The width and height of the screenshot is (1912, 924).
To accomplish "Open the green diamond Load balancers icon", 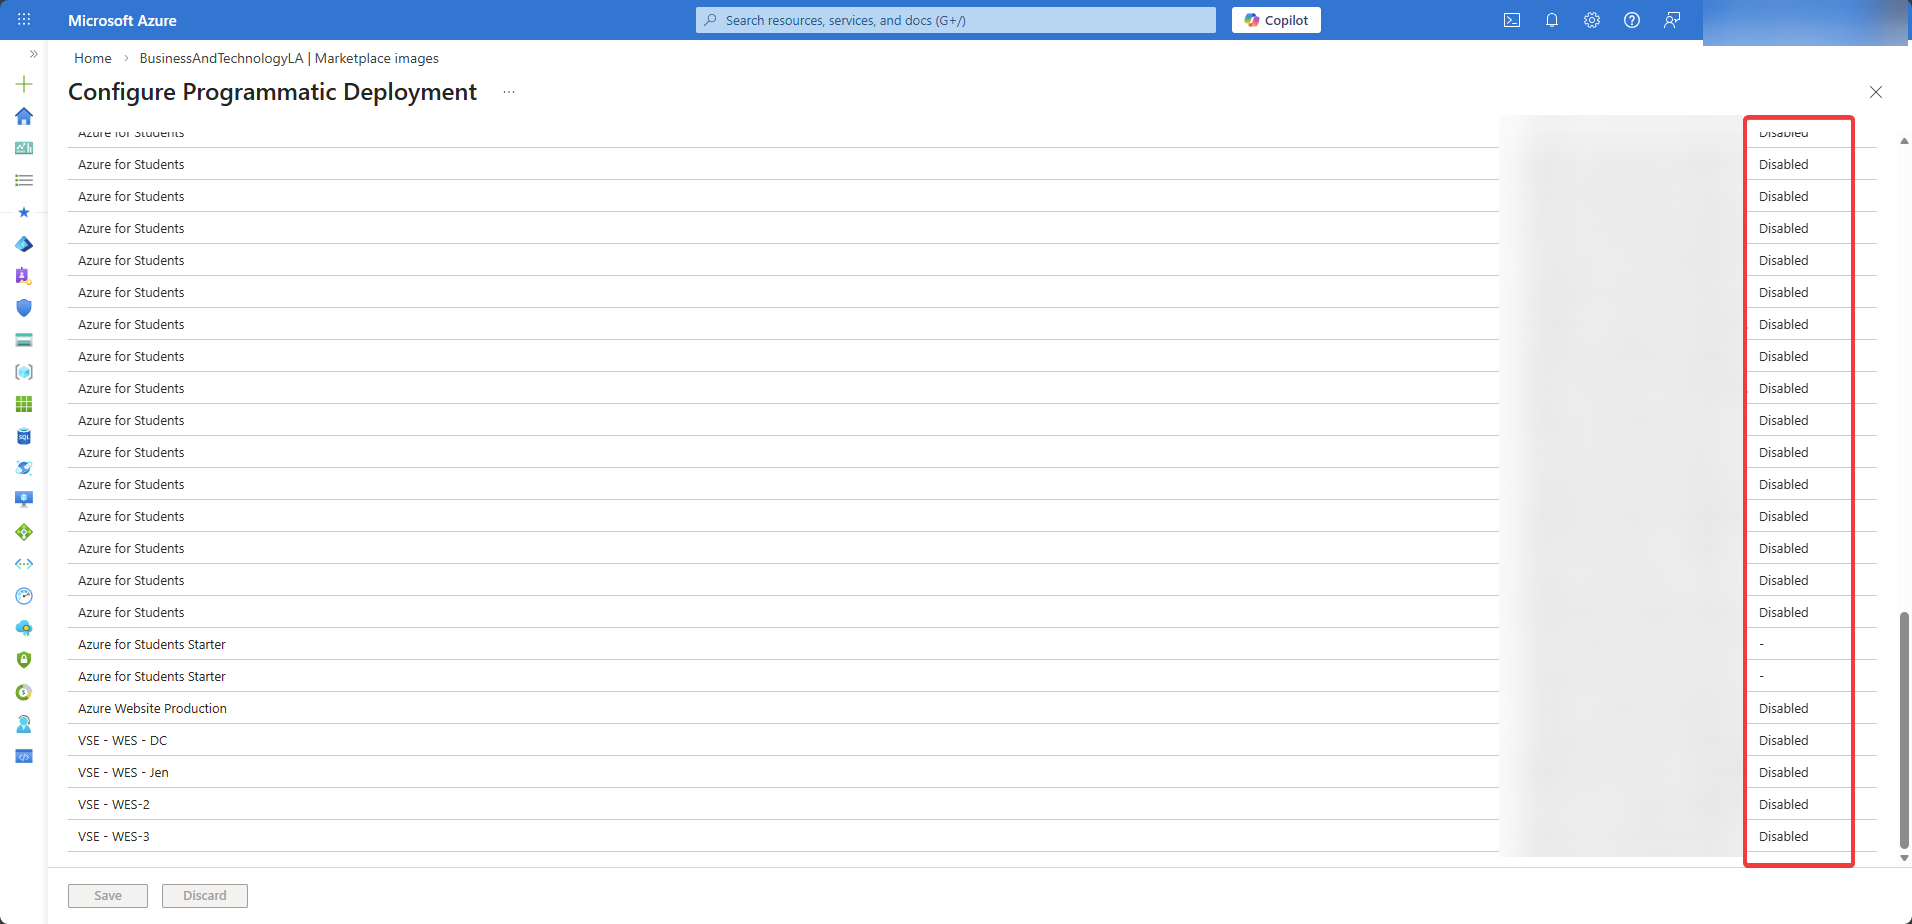I will click(24, 532).
